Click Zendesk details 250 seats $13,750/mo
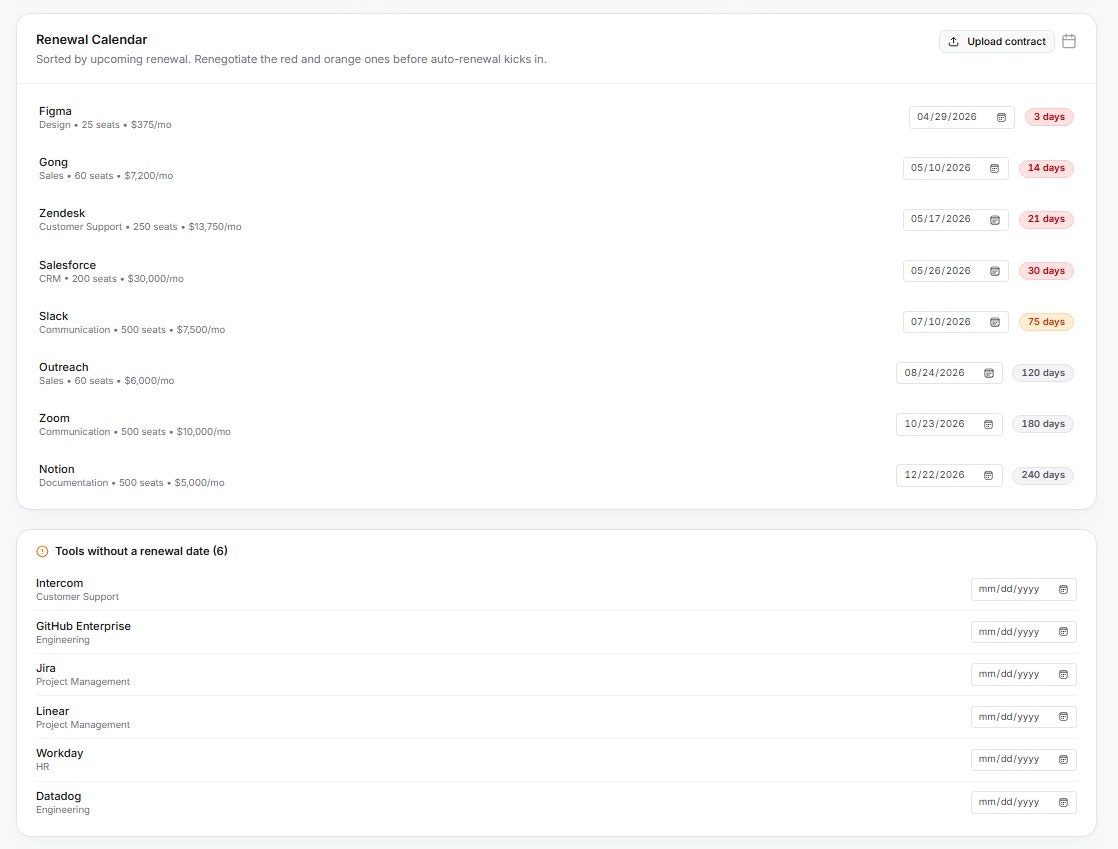This screenshot has width=1118, height=849. tap(140, 227)
